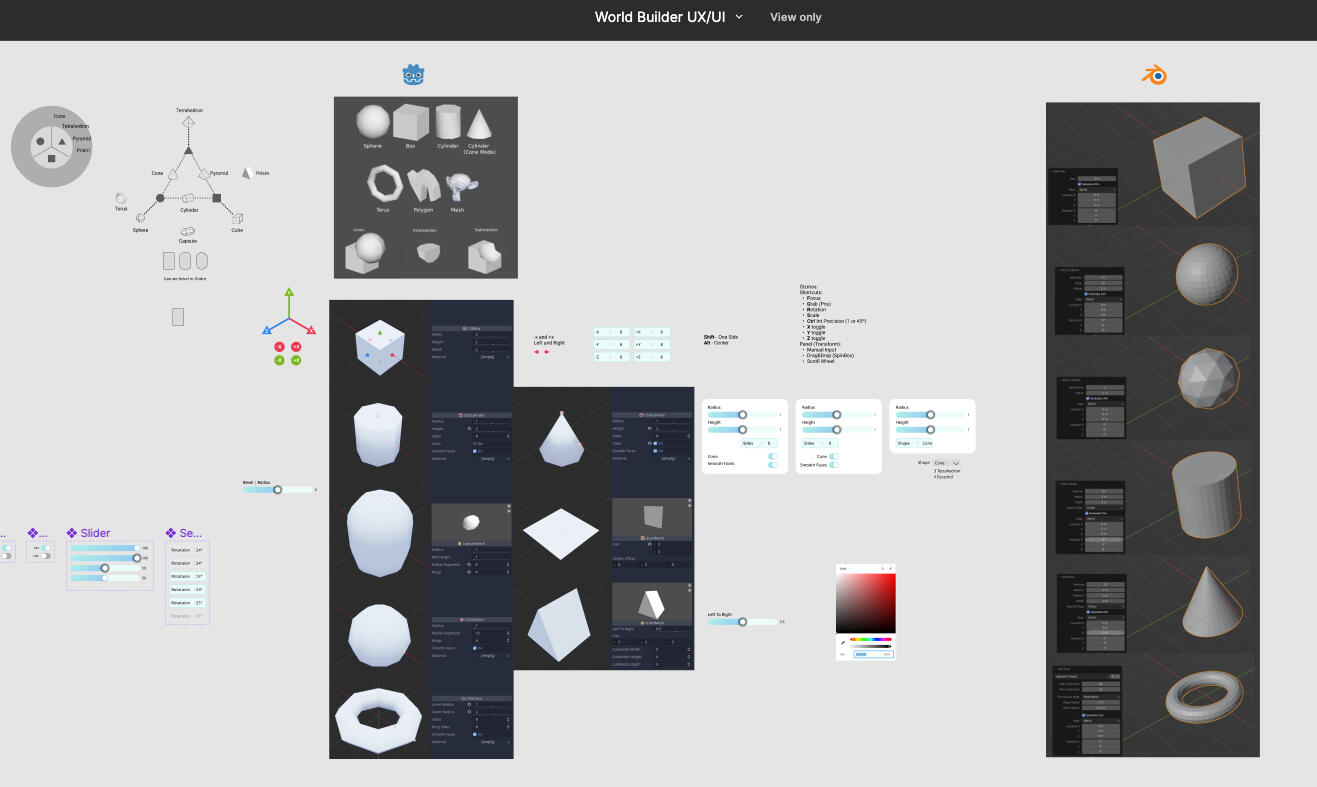Click the rainbow hue bar in color picker
This screenshot has height=787, width=1317.
870,639
